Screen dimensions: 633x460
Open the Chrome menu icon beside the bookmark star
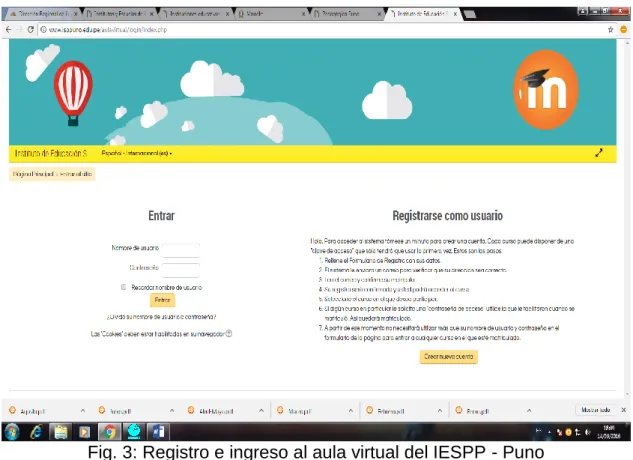[x=623, y=29]
